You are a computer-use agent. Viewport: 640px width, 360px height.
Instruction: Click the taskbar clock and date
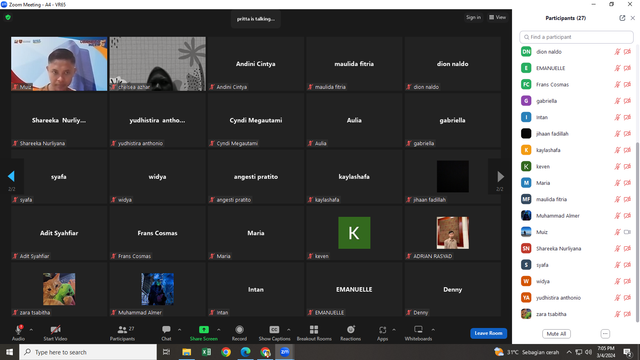[606, 352]
